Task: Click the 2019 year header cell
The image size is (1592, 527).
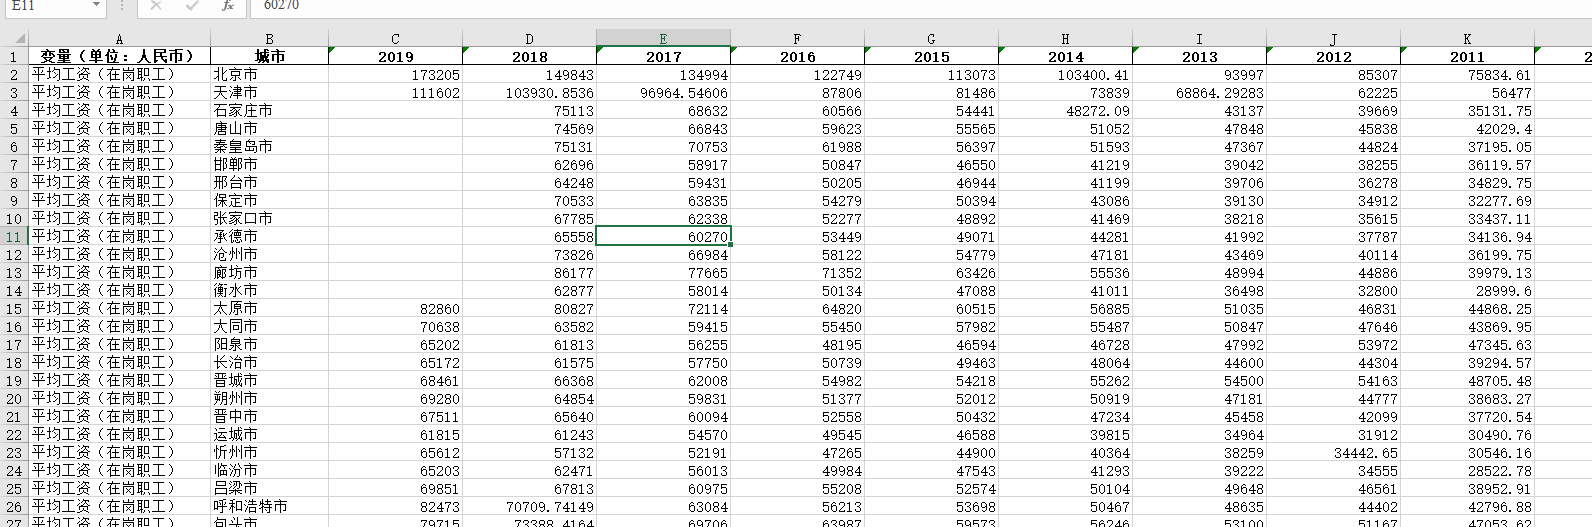Action: pyautogui.click(x=395, y=56)
